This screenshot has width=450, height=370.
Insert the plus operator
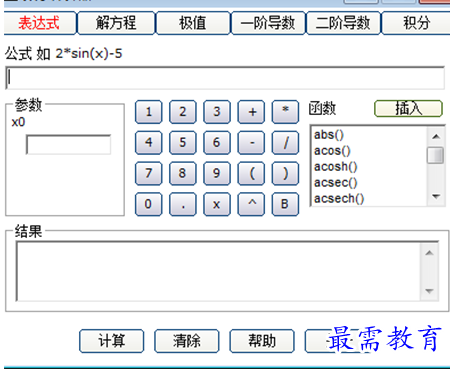(x=251, y=112)
